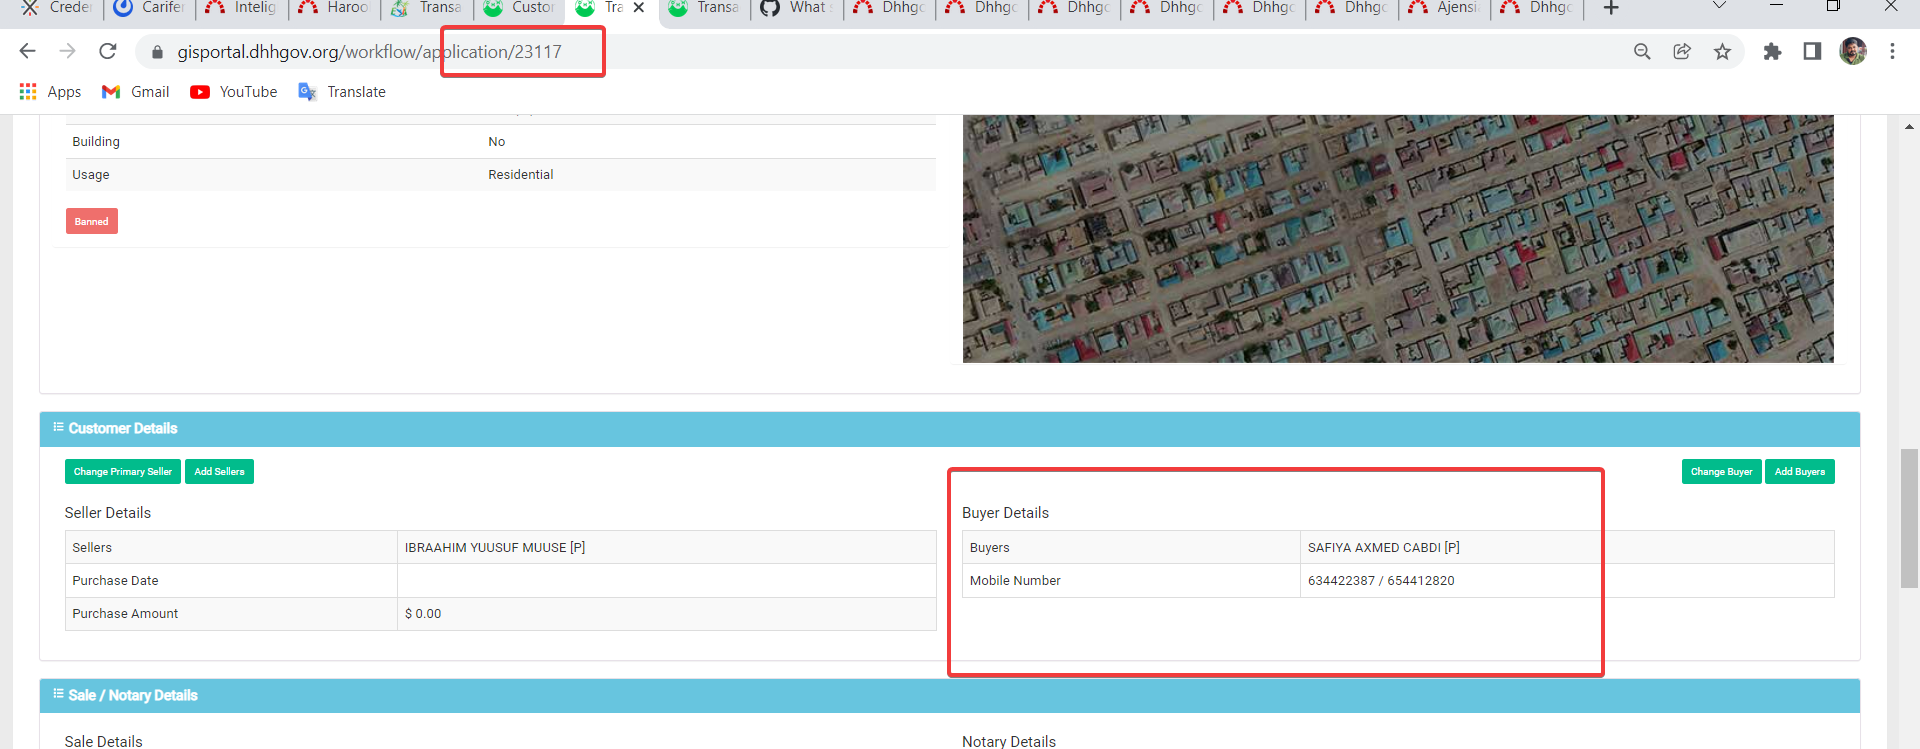Click the Building value No

click(497, 142)
